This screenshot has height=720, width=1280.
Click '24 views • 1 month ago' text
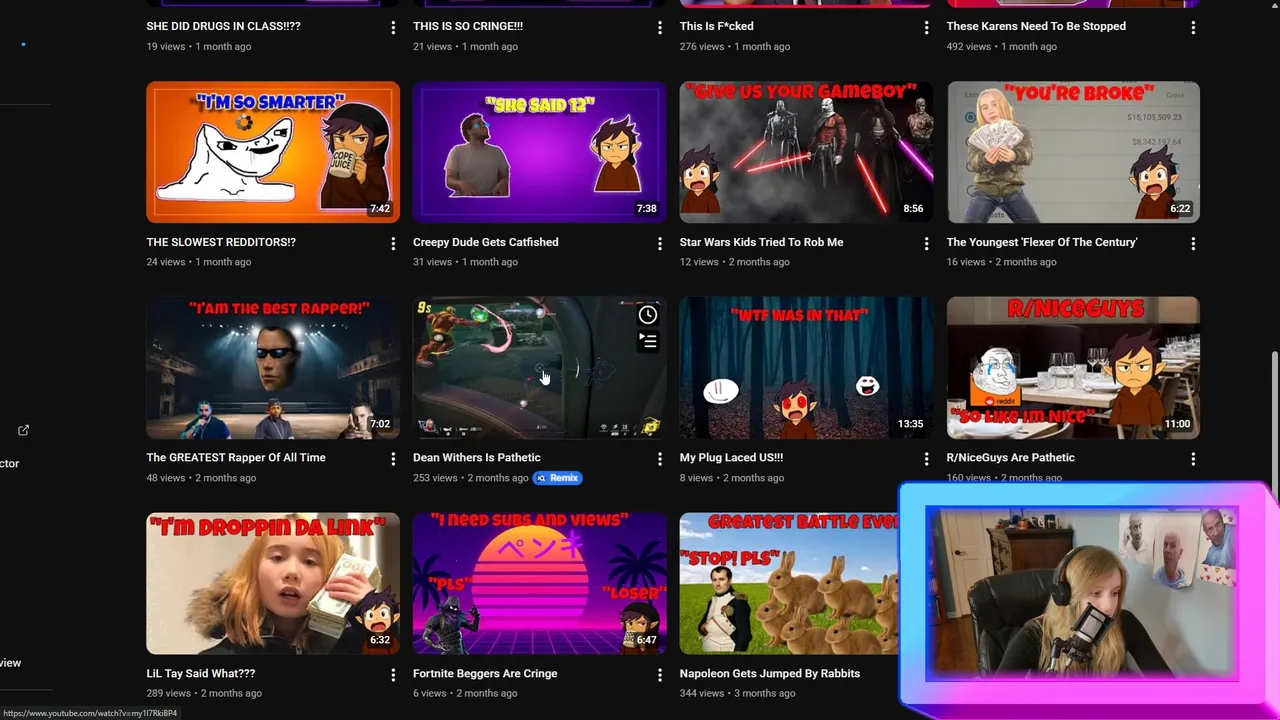point(198,262)
